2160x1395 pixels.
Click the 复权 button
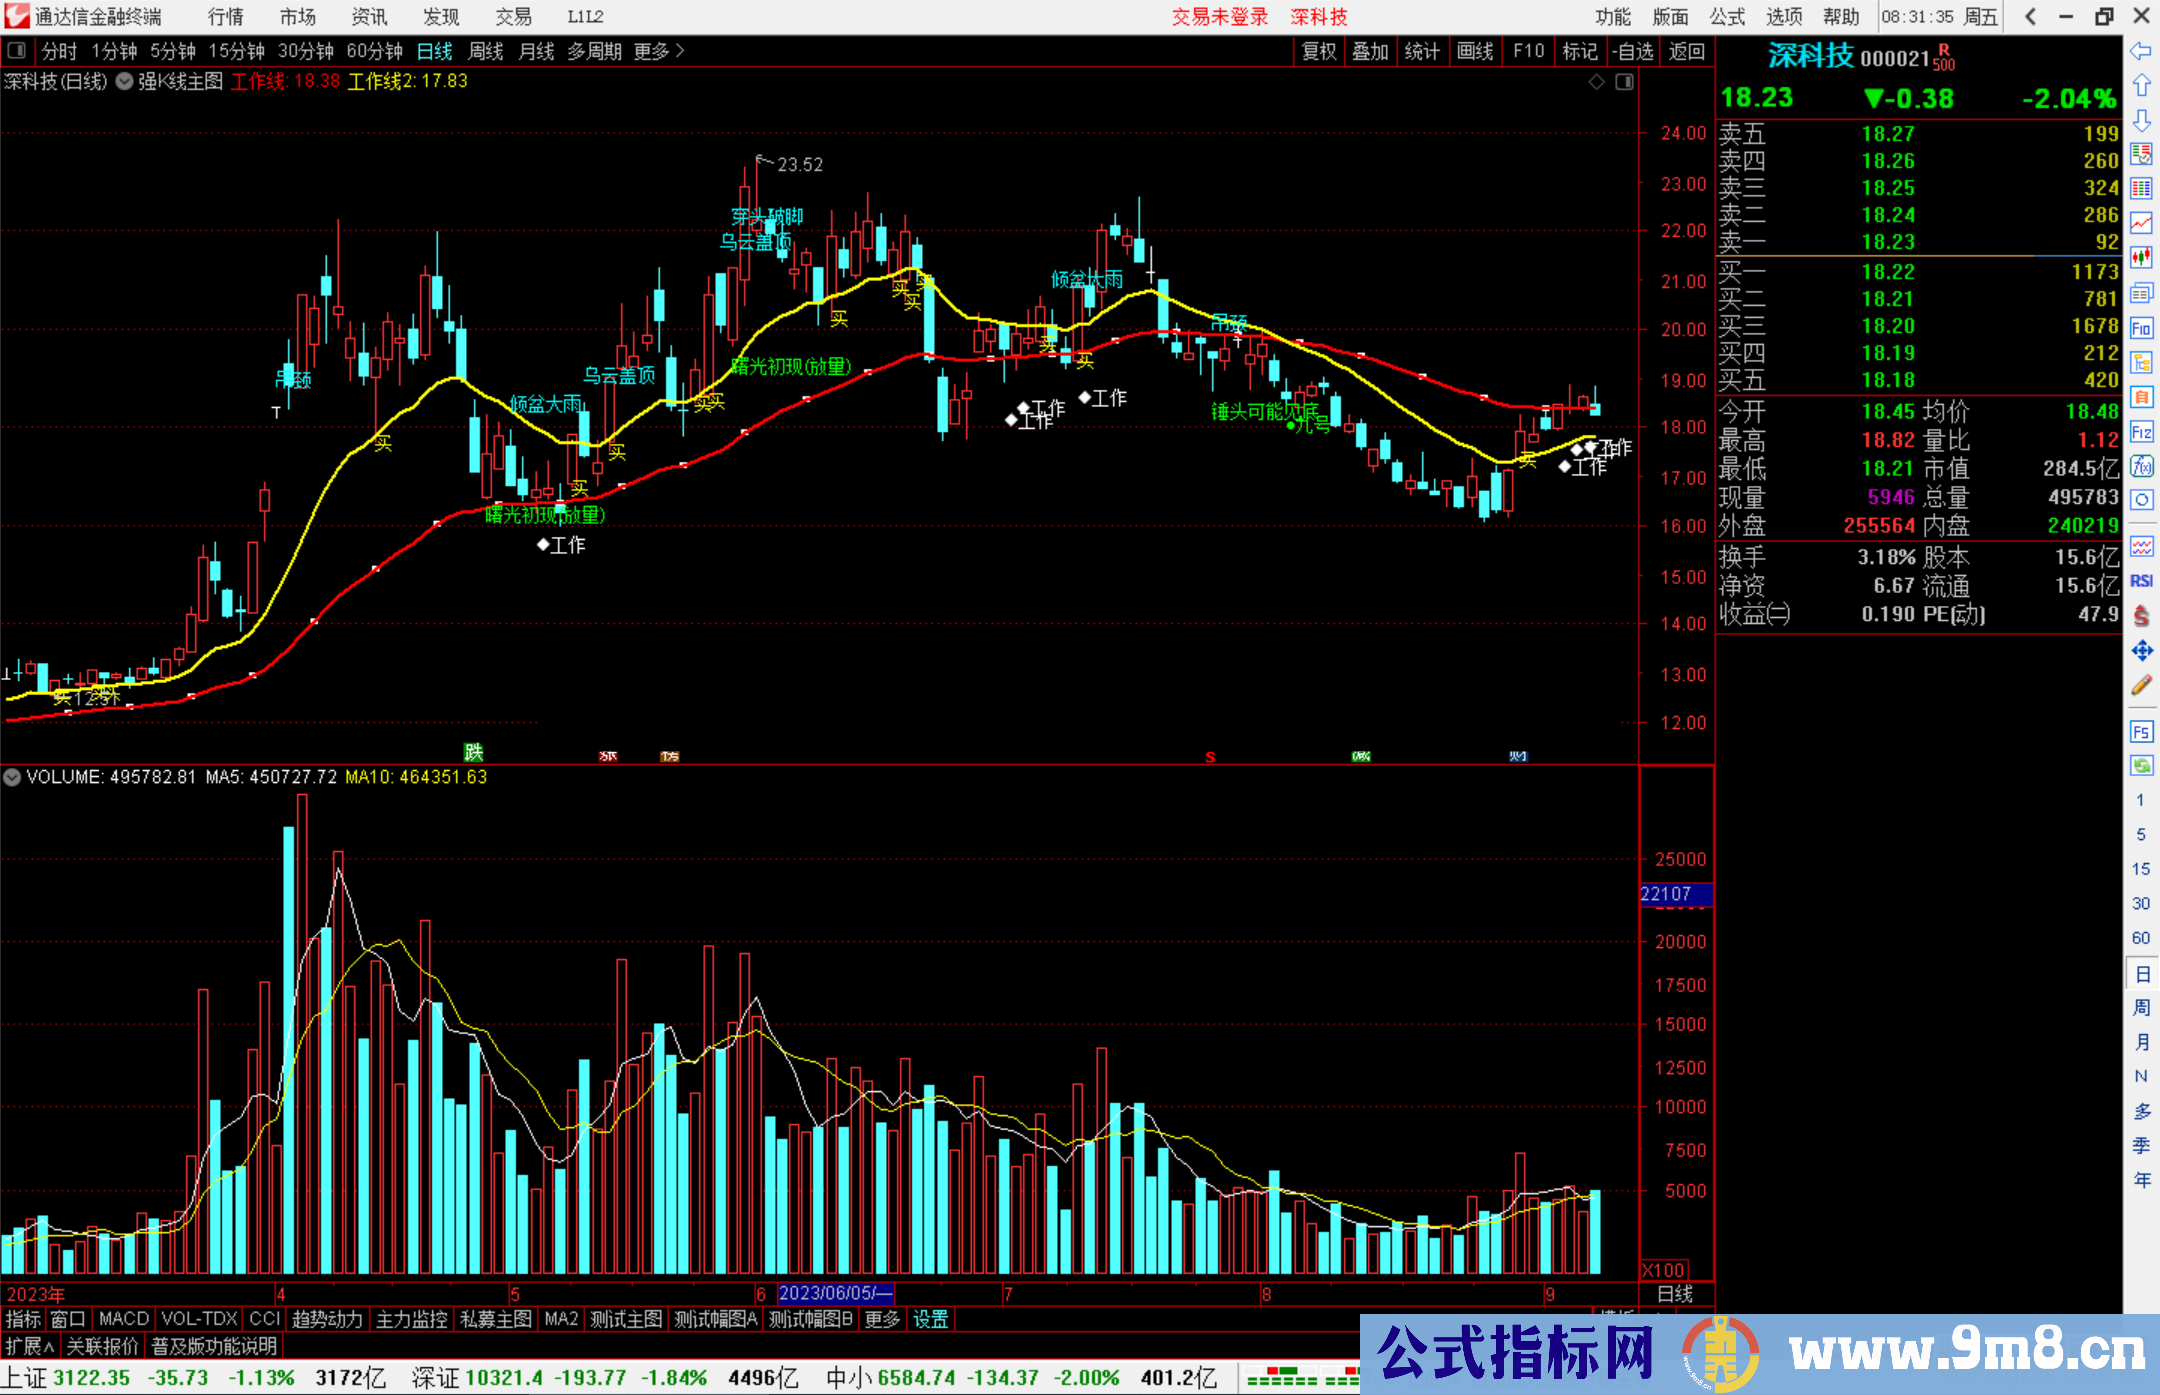click(1319, 51)
